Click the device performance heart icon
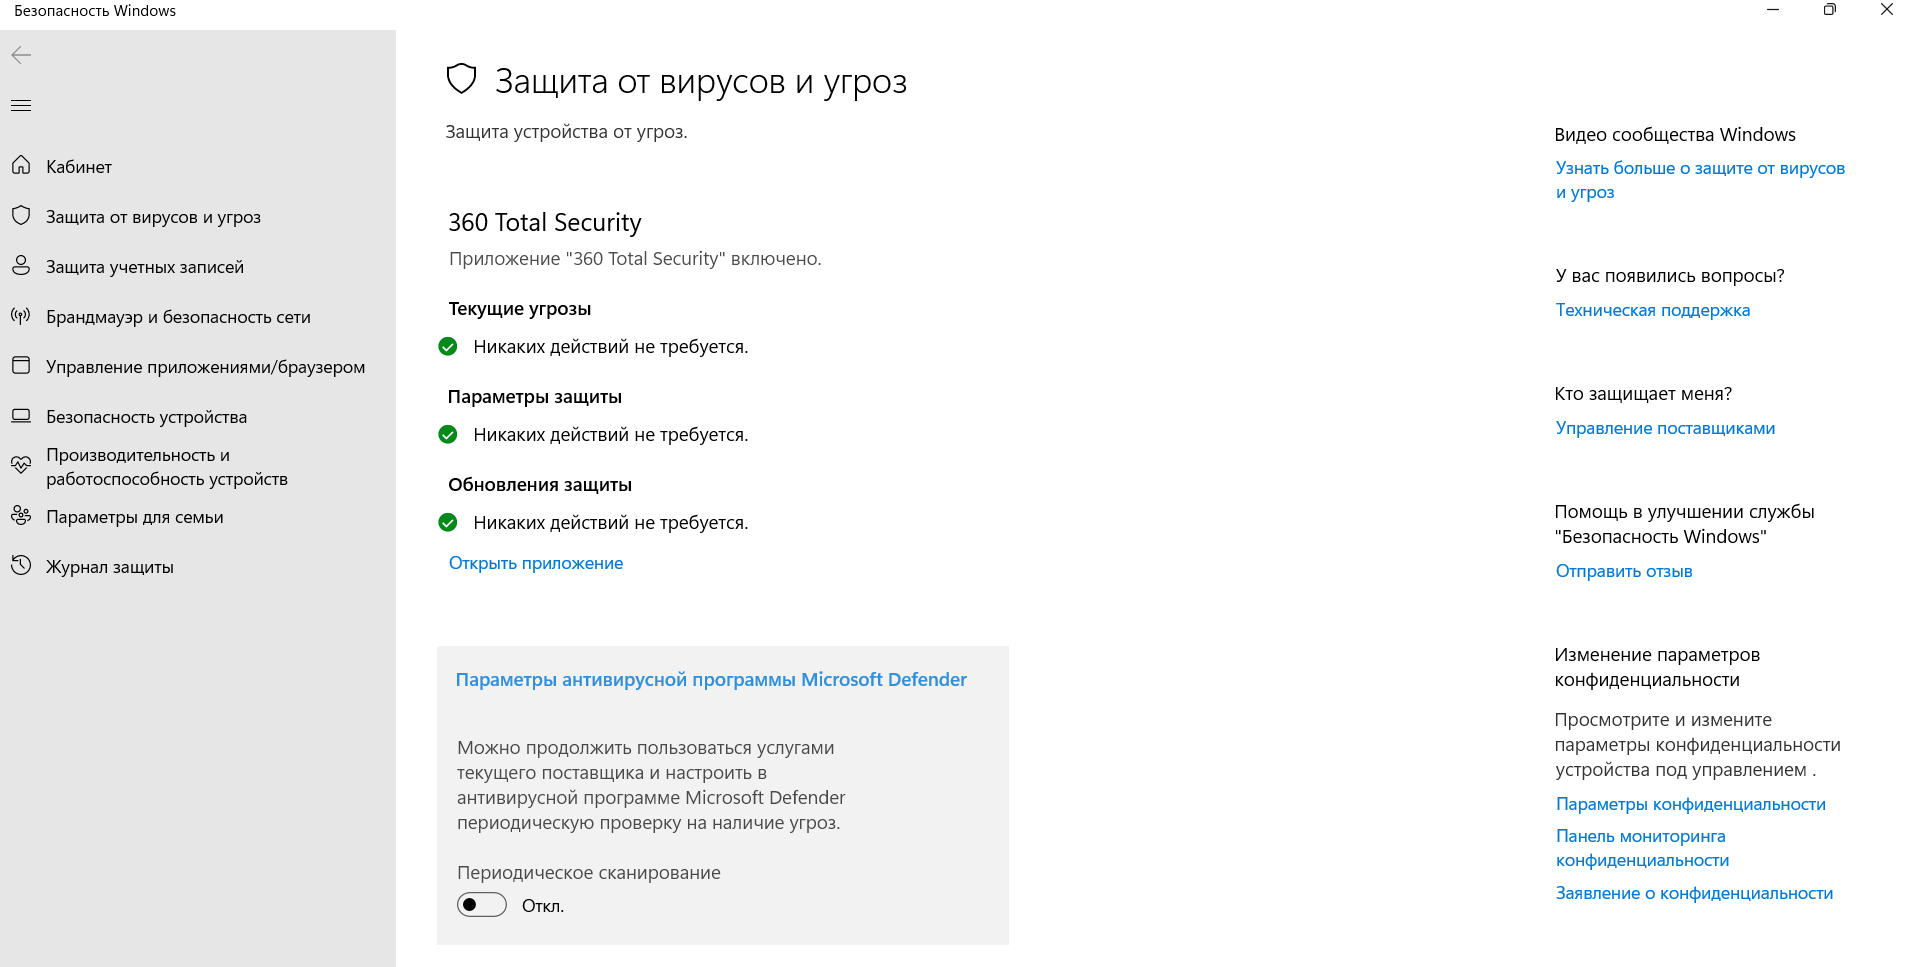The height and width of the screenshot is (967, 1915). (x=21, y=465)
